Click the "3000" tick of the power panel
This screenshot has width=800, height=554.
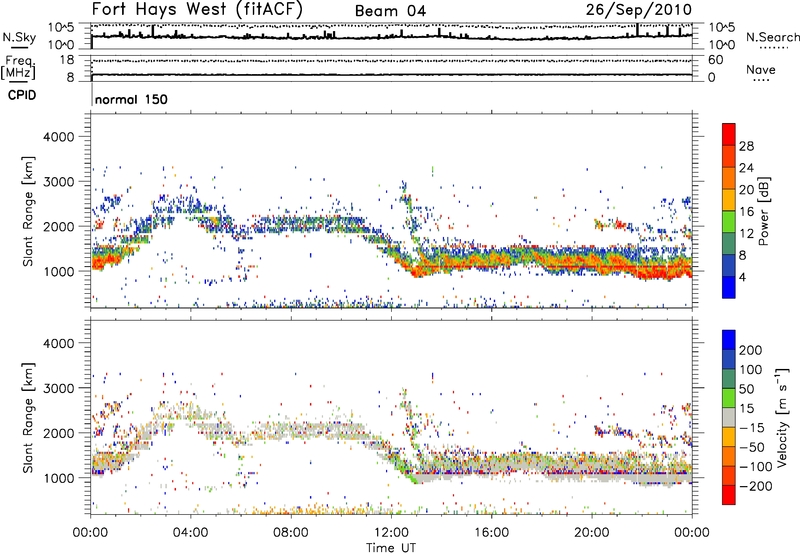(59, 182)
